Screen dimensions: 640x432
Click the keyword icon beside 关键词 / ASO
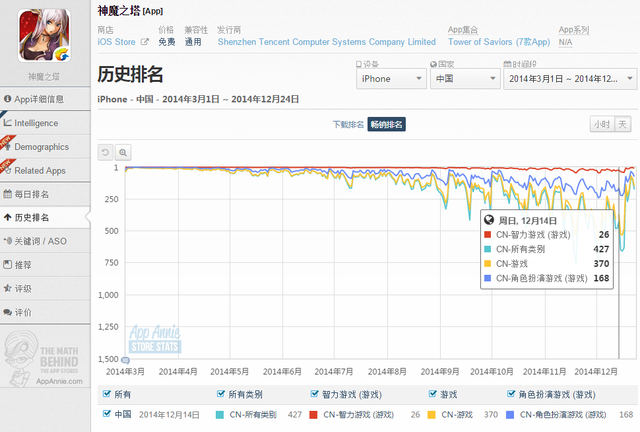pyautogui.click(x=7, y=241)
